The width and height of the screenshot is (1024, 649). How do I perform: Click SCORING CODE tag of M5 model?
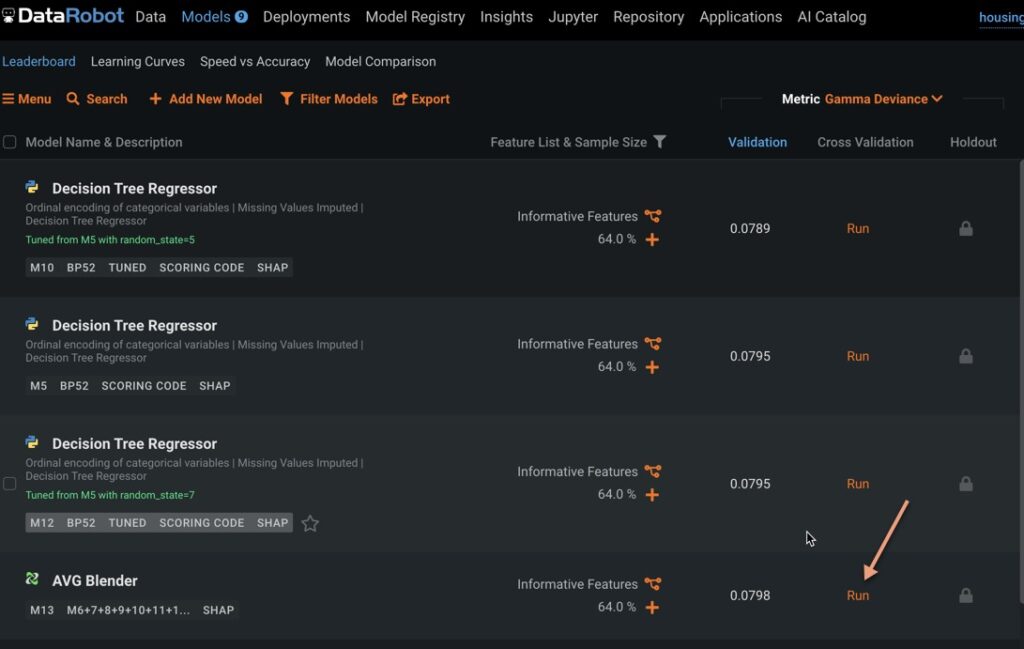(144, 386)
